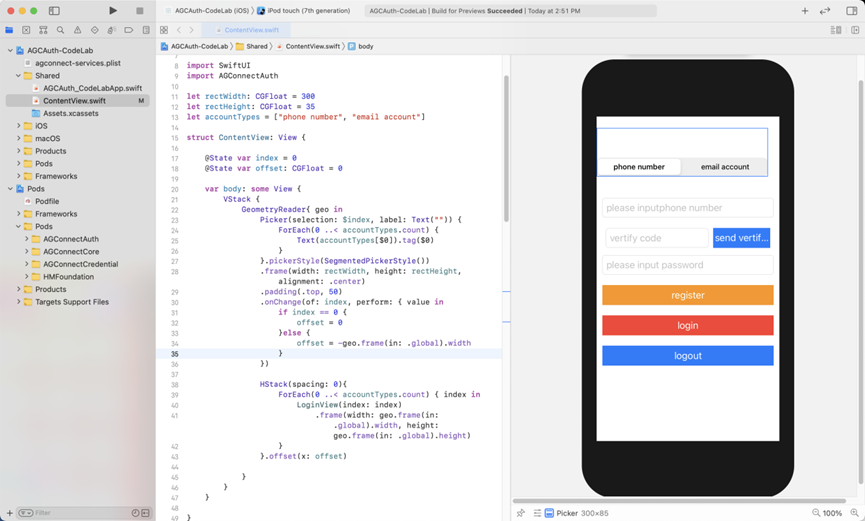Expand the HMFoundation folder
The width and height of the screenshot is (865, 521).
pyautogui.click(x=26, y=277)
